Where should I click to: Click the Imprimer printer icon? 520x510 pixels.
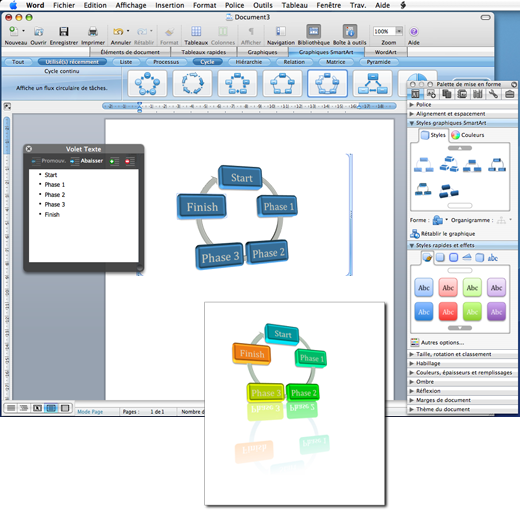pyautogui.click(x=93, y=31)
